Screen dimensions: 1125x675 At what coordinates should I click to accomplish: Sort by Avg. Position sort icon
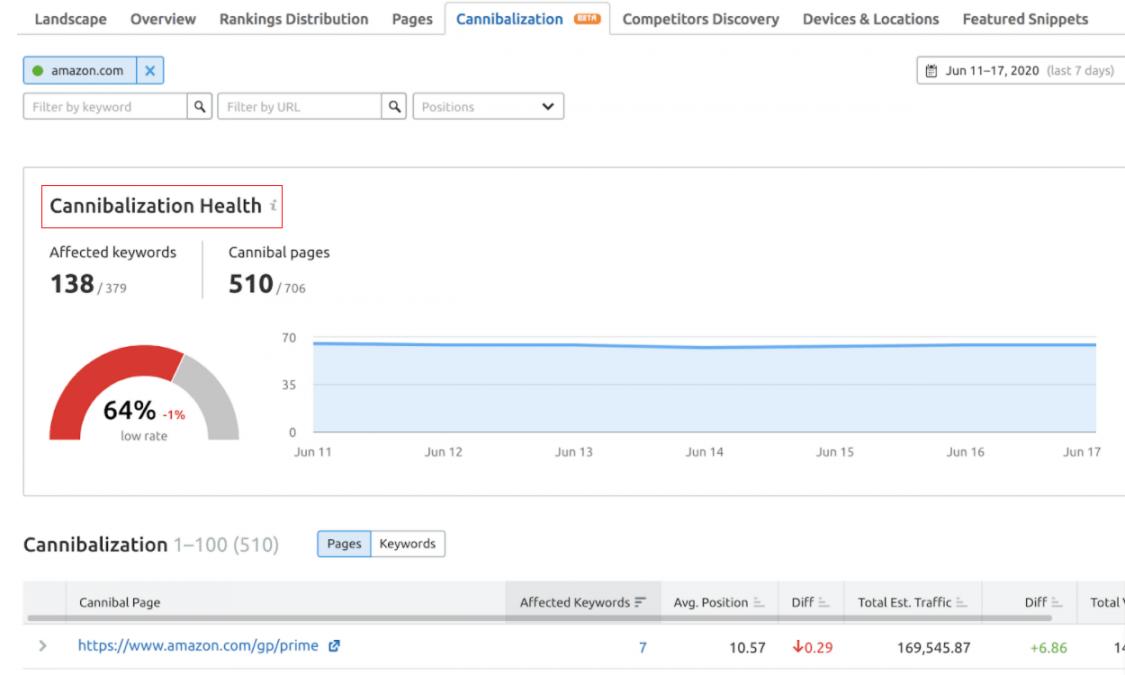point(758,603)
